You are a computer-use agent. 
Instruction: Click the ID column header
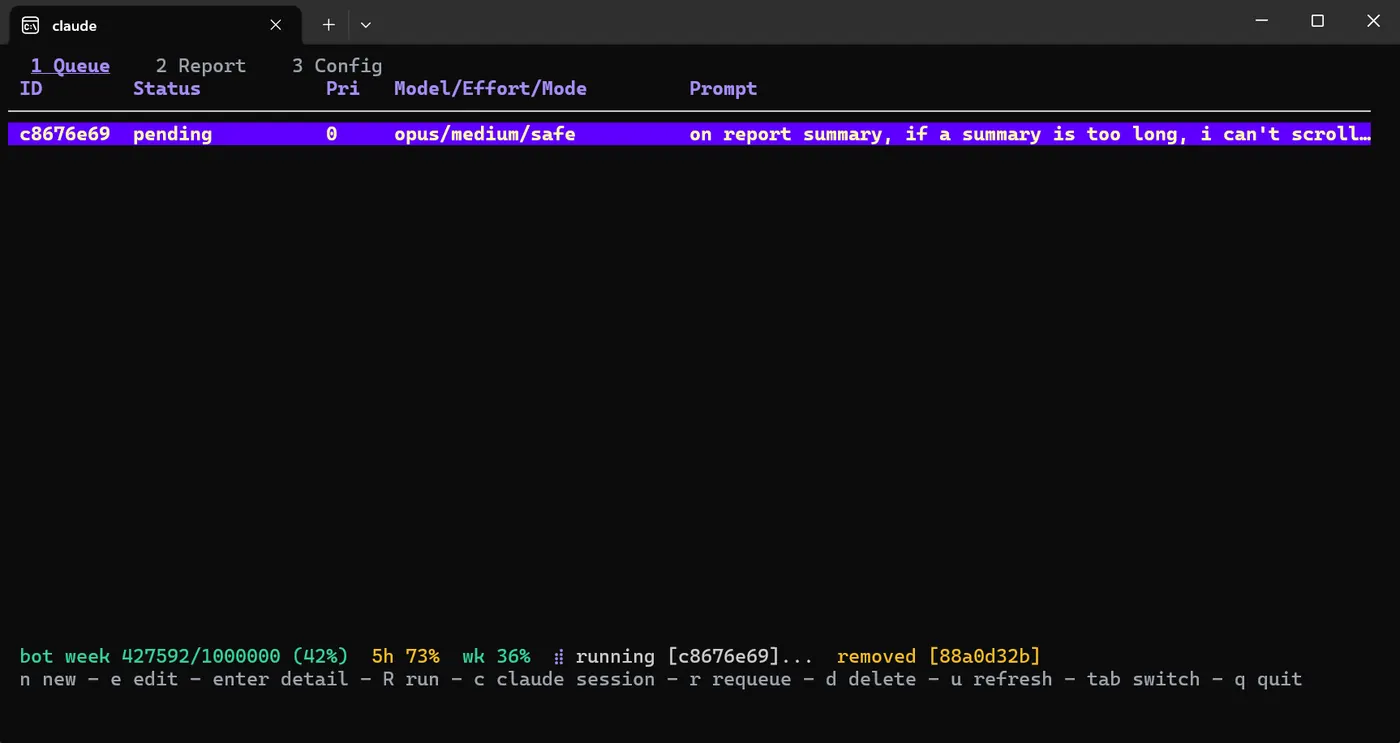coord(31,89)
